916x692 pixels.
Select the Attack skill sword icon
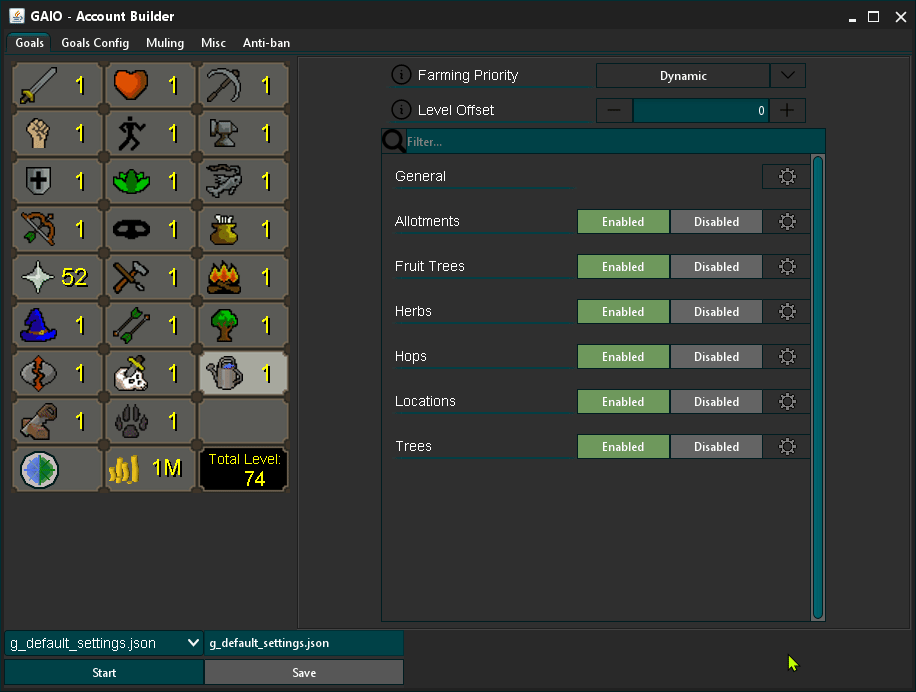click(x=39, y=86)
